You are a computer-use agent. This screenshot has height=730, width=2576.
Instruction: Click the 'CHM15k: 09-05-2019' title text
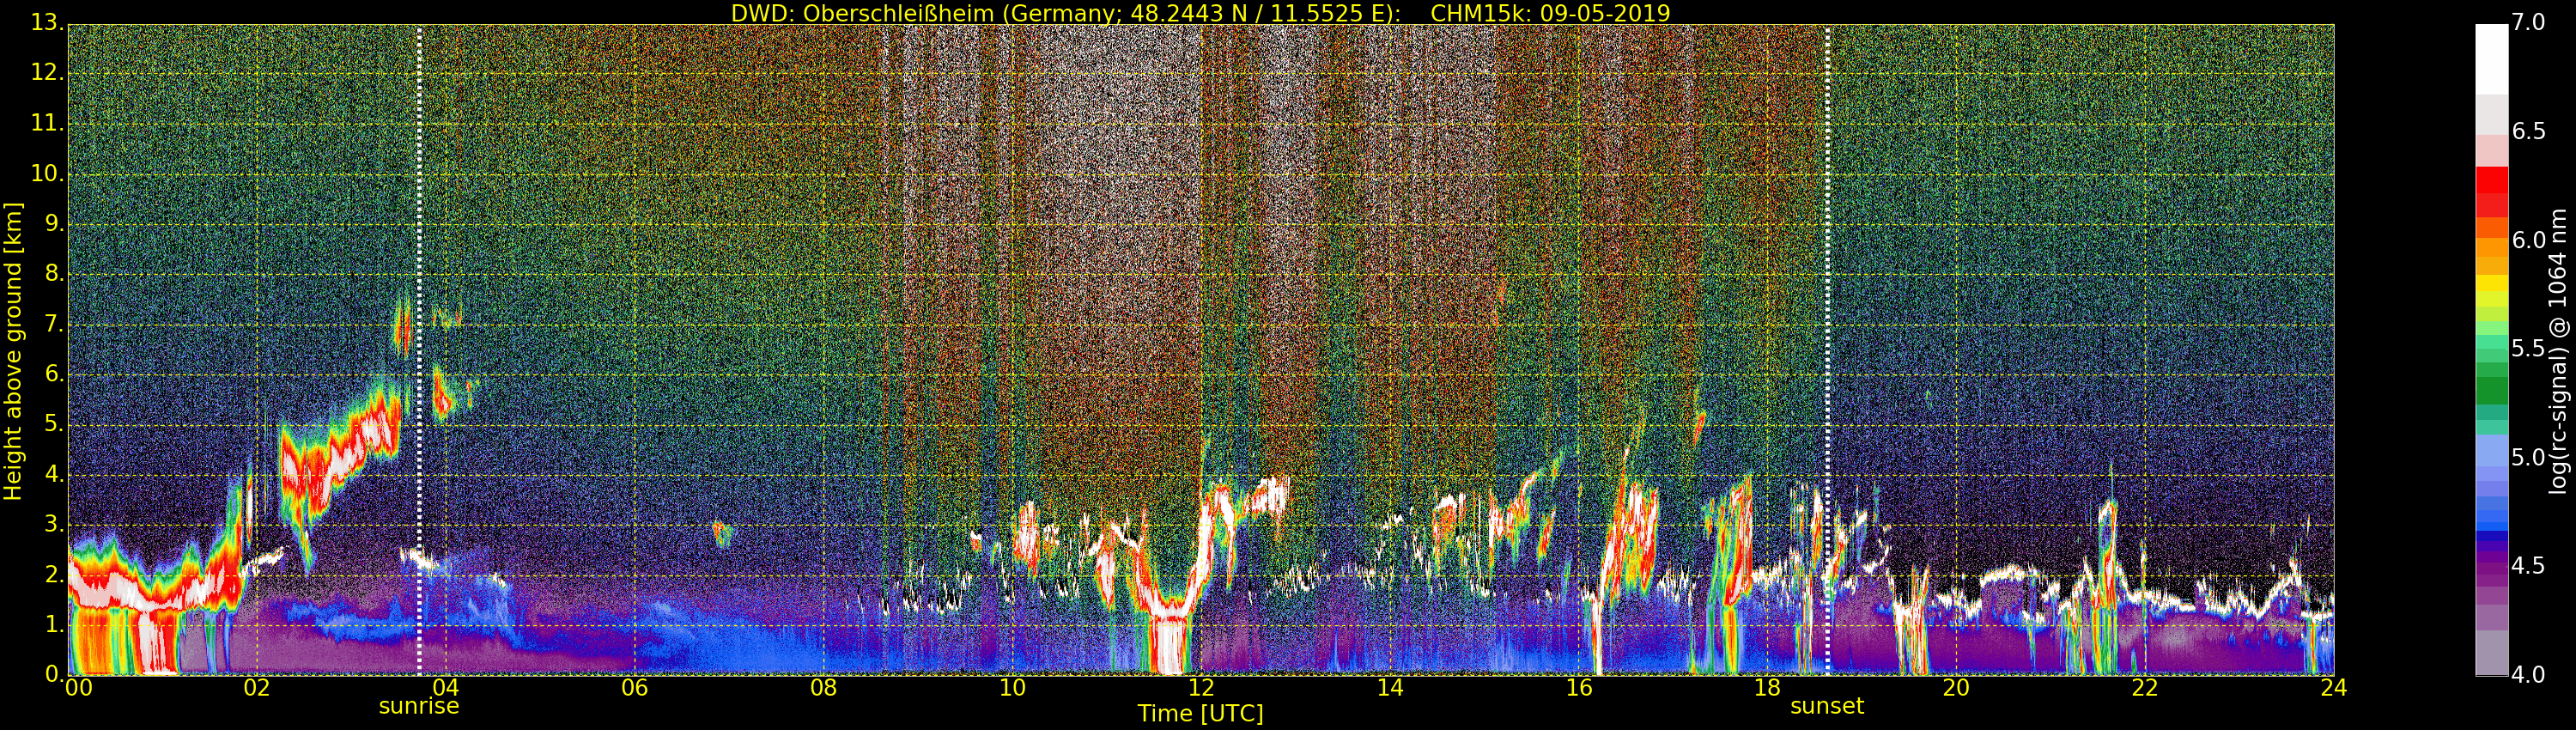tap(1550, 13)
